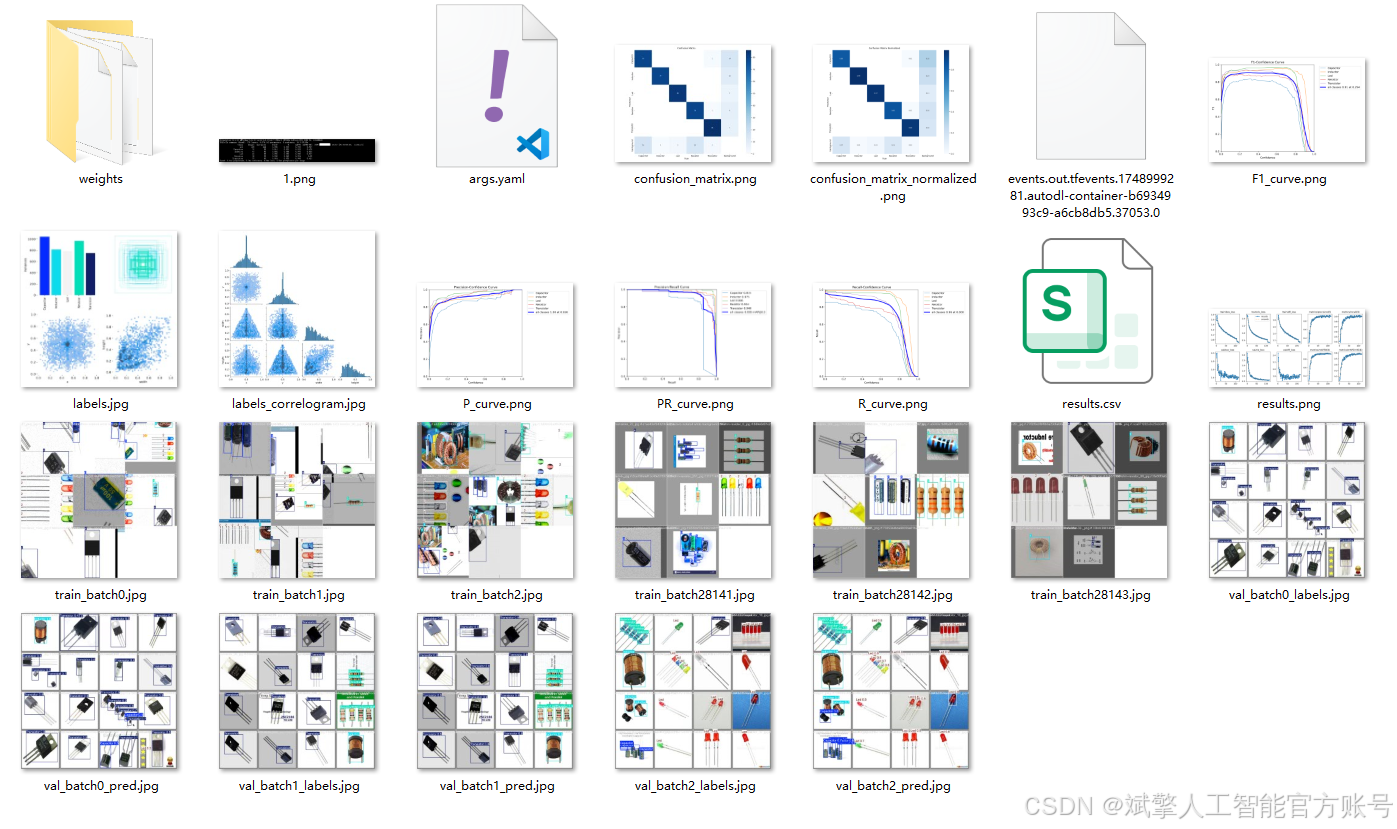The height and width of the screenshot is (829, 1397).
Task: Click the 'train_batch1.jpg' file name
Action: pos(298,594)
